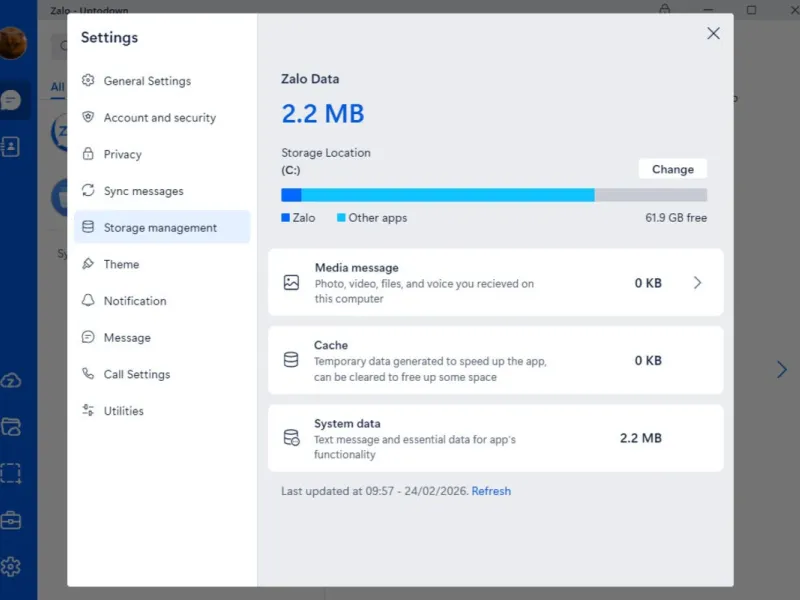Image resolution: width=800 pixels, height=600 pixels.
Task: Open the Zalo Cloud icon in the sidebar
Action: point(11,380)
